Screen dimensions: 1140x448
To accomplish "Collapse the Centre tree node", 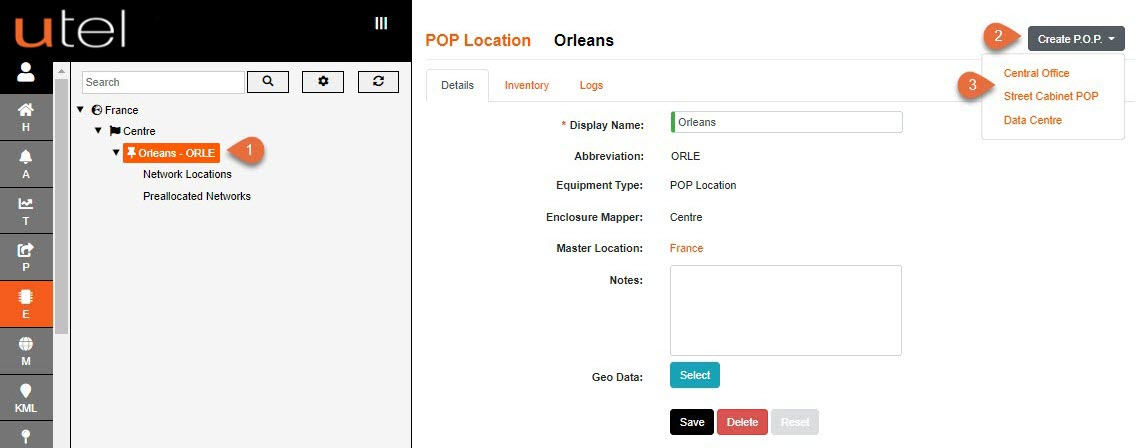I will pyautogui.click(x=98, y=131).
